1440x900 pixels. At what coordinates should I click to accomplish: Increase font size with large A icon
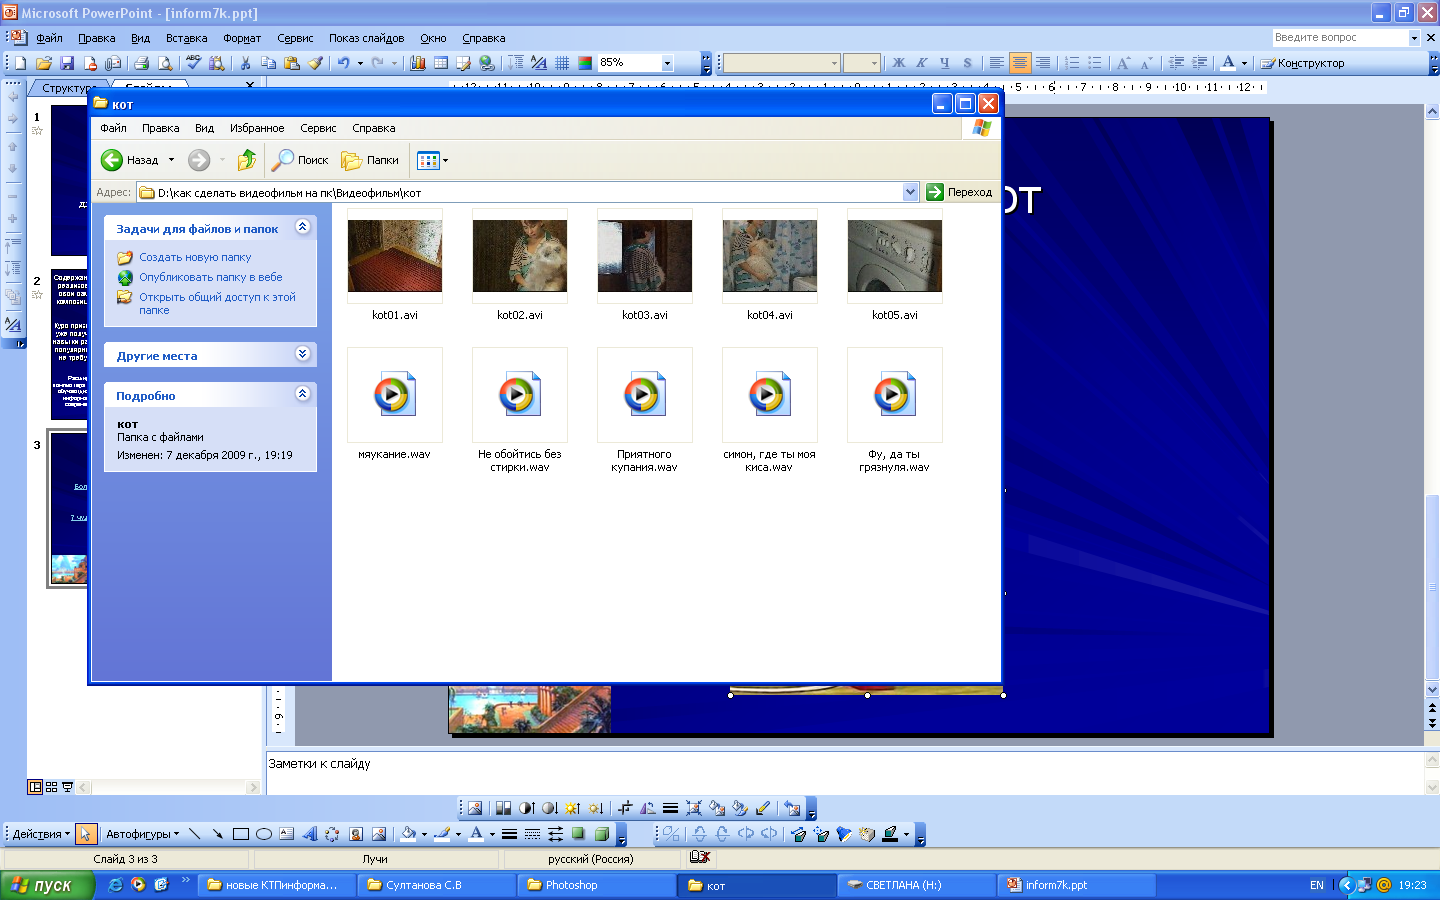1123,63
